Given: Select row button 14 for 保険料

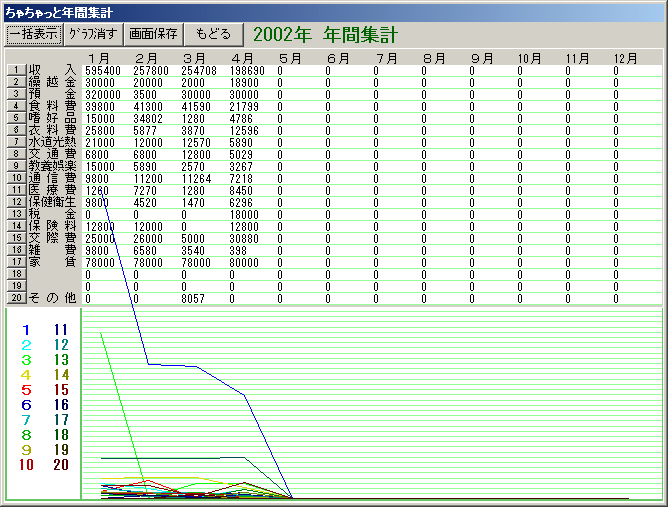Looking at the screenshot, I should tap(16, 226).
